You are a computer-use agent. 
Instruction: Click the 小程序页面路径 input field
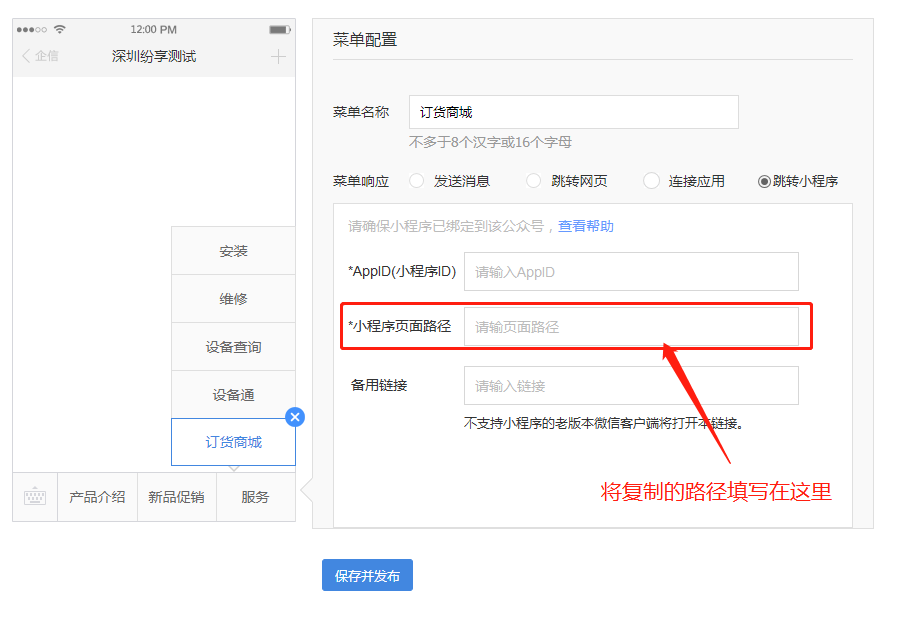pyautogui.click(x=631, y=327)
